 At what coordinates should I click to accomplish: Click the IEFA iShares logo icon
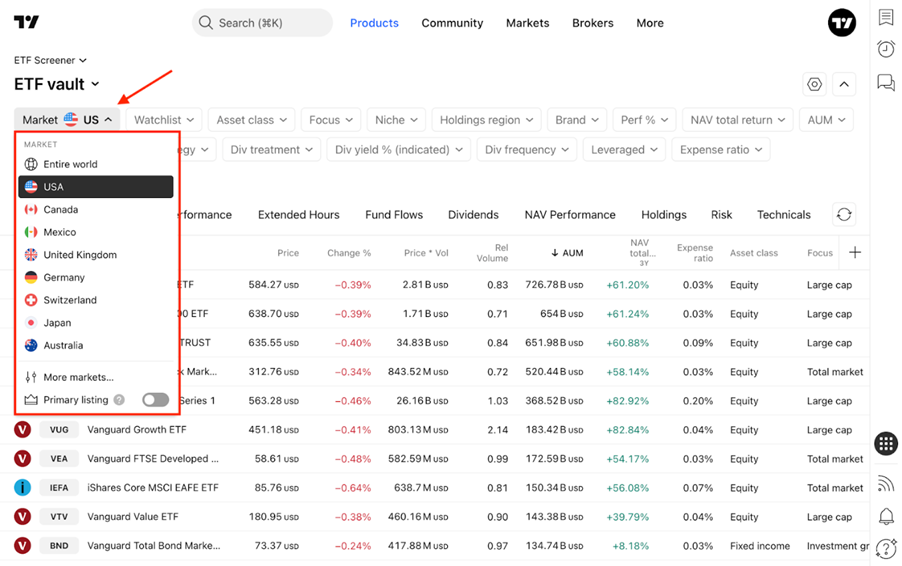[x=22, y=488]
